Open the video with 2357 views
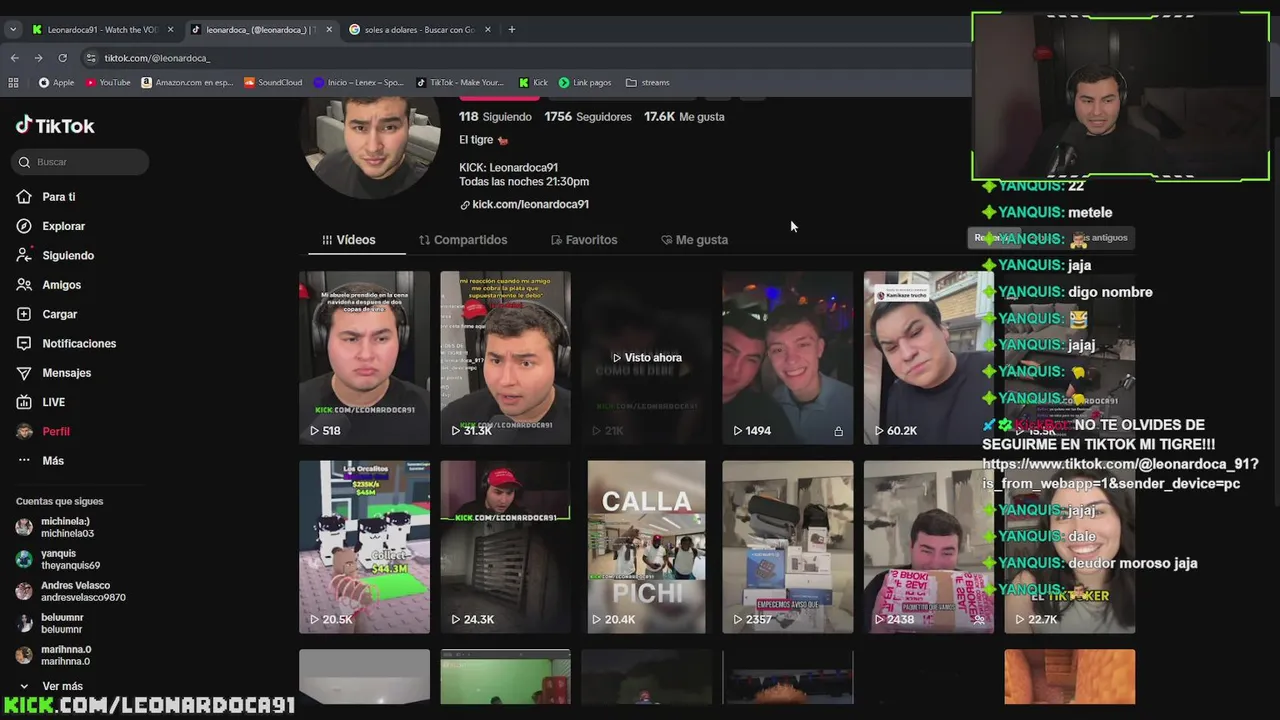Viewport: 1280px width, 720px height. (x=787, y=547)
